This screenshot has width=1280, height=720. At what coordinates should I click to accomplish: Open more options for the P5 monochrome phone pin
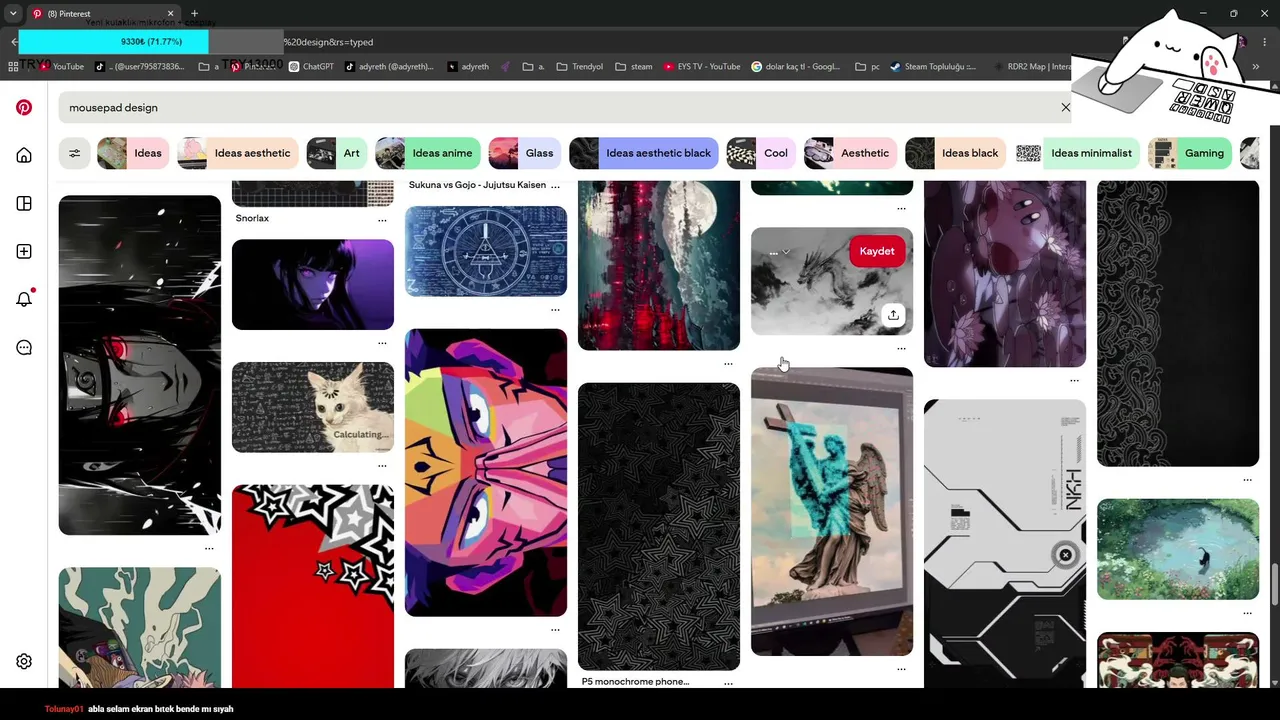coord(728,682)
